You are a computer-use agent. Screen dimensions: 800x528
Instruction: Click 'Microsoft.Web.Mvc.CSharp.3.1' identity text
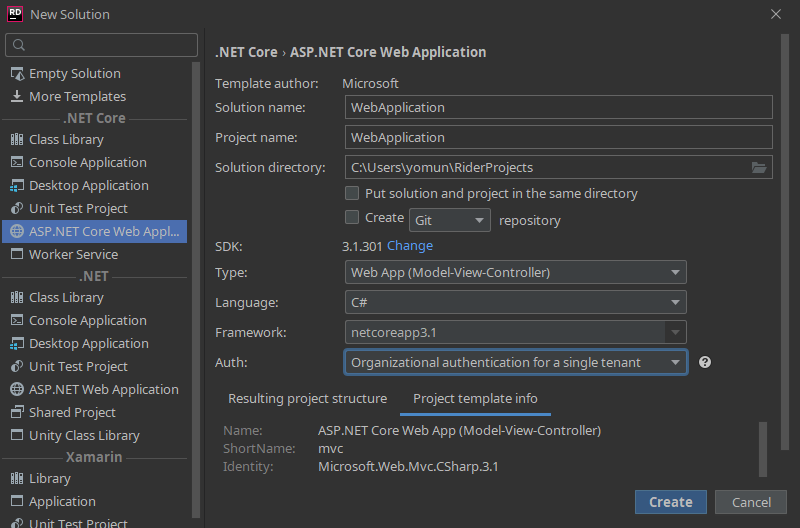[408, 466]
